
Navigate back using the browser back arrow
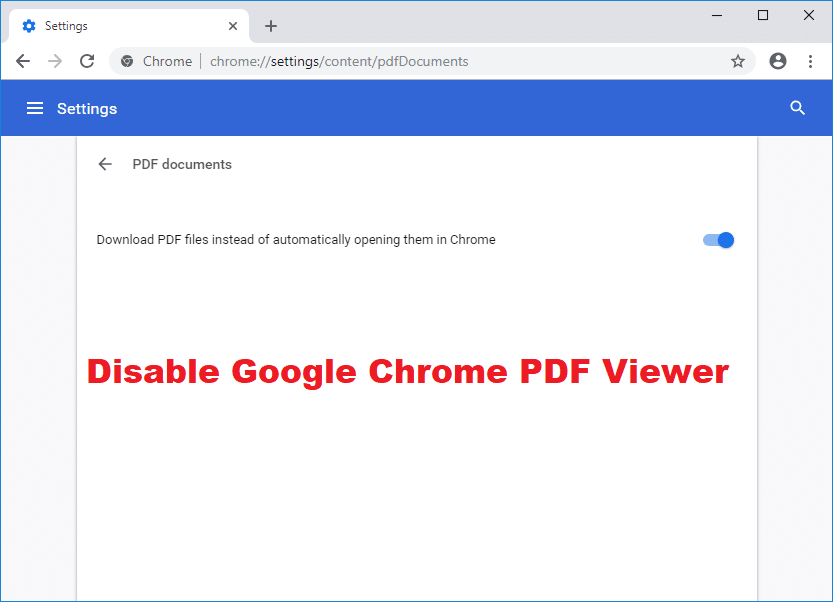point(22,61)
